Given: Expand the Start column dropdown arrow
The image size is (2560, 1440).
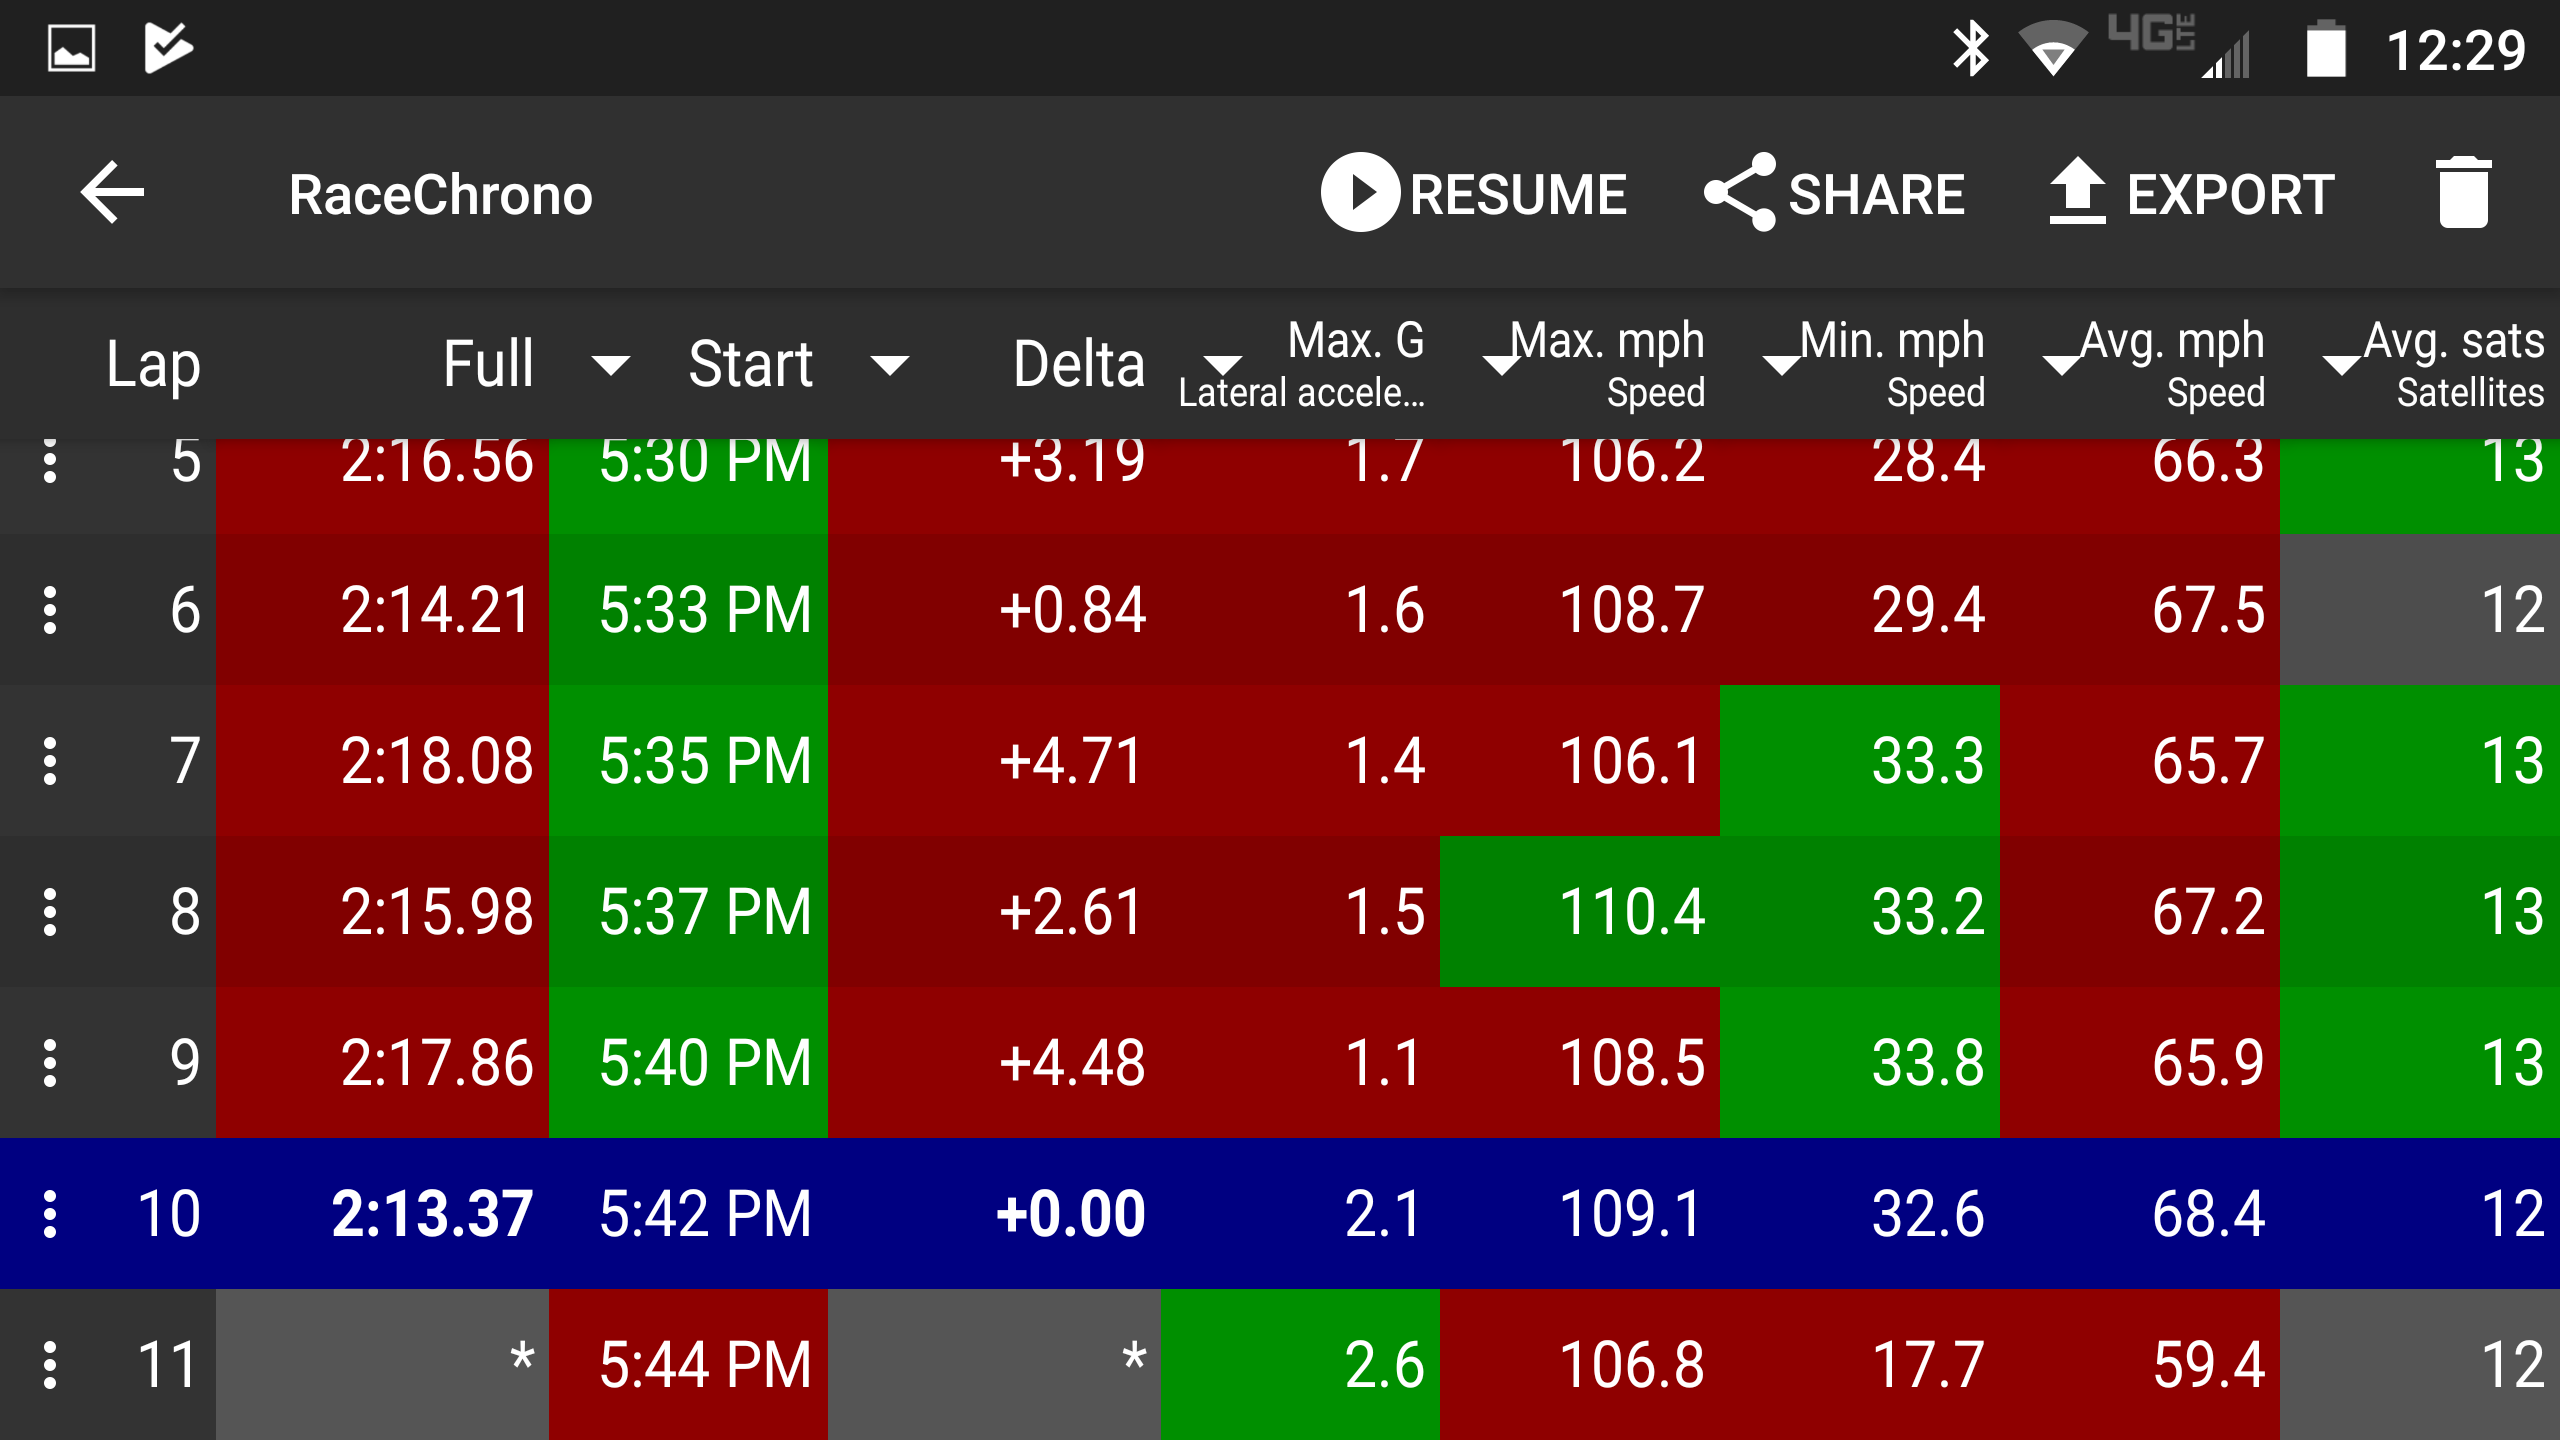Looking at the screenshot, I should click(x=889, y=365).
